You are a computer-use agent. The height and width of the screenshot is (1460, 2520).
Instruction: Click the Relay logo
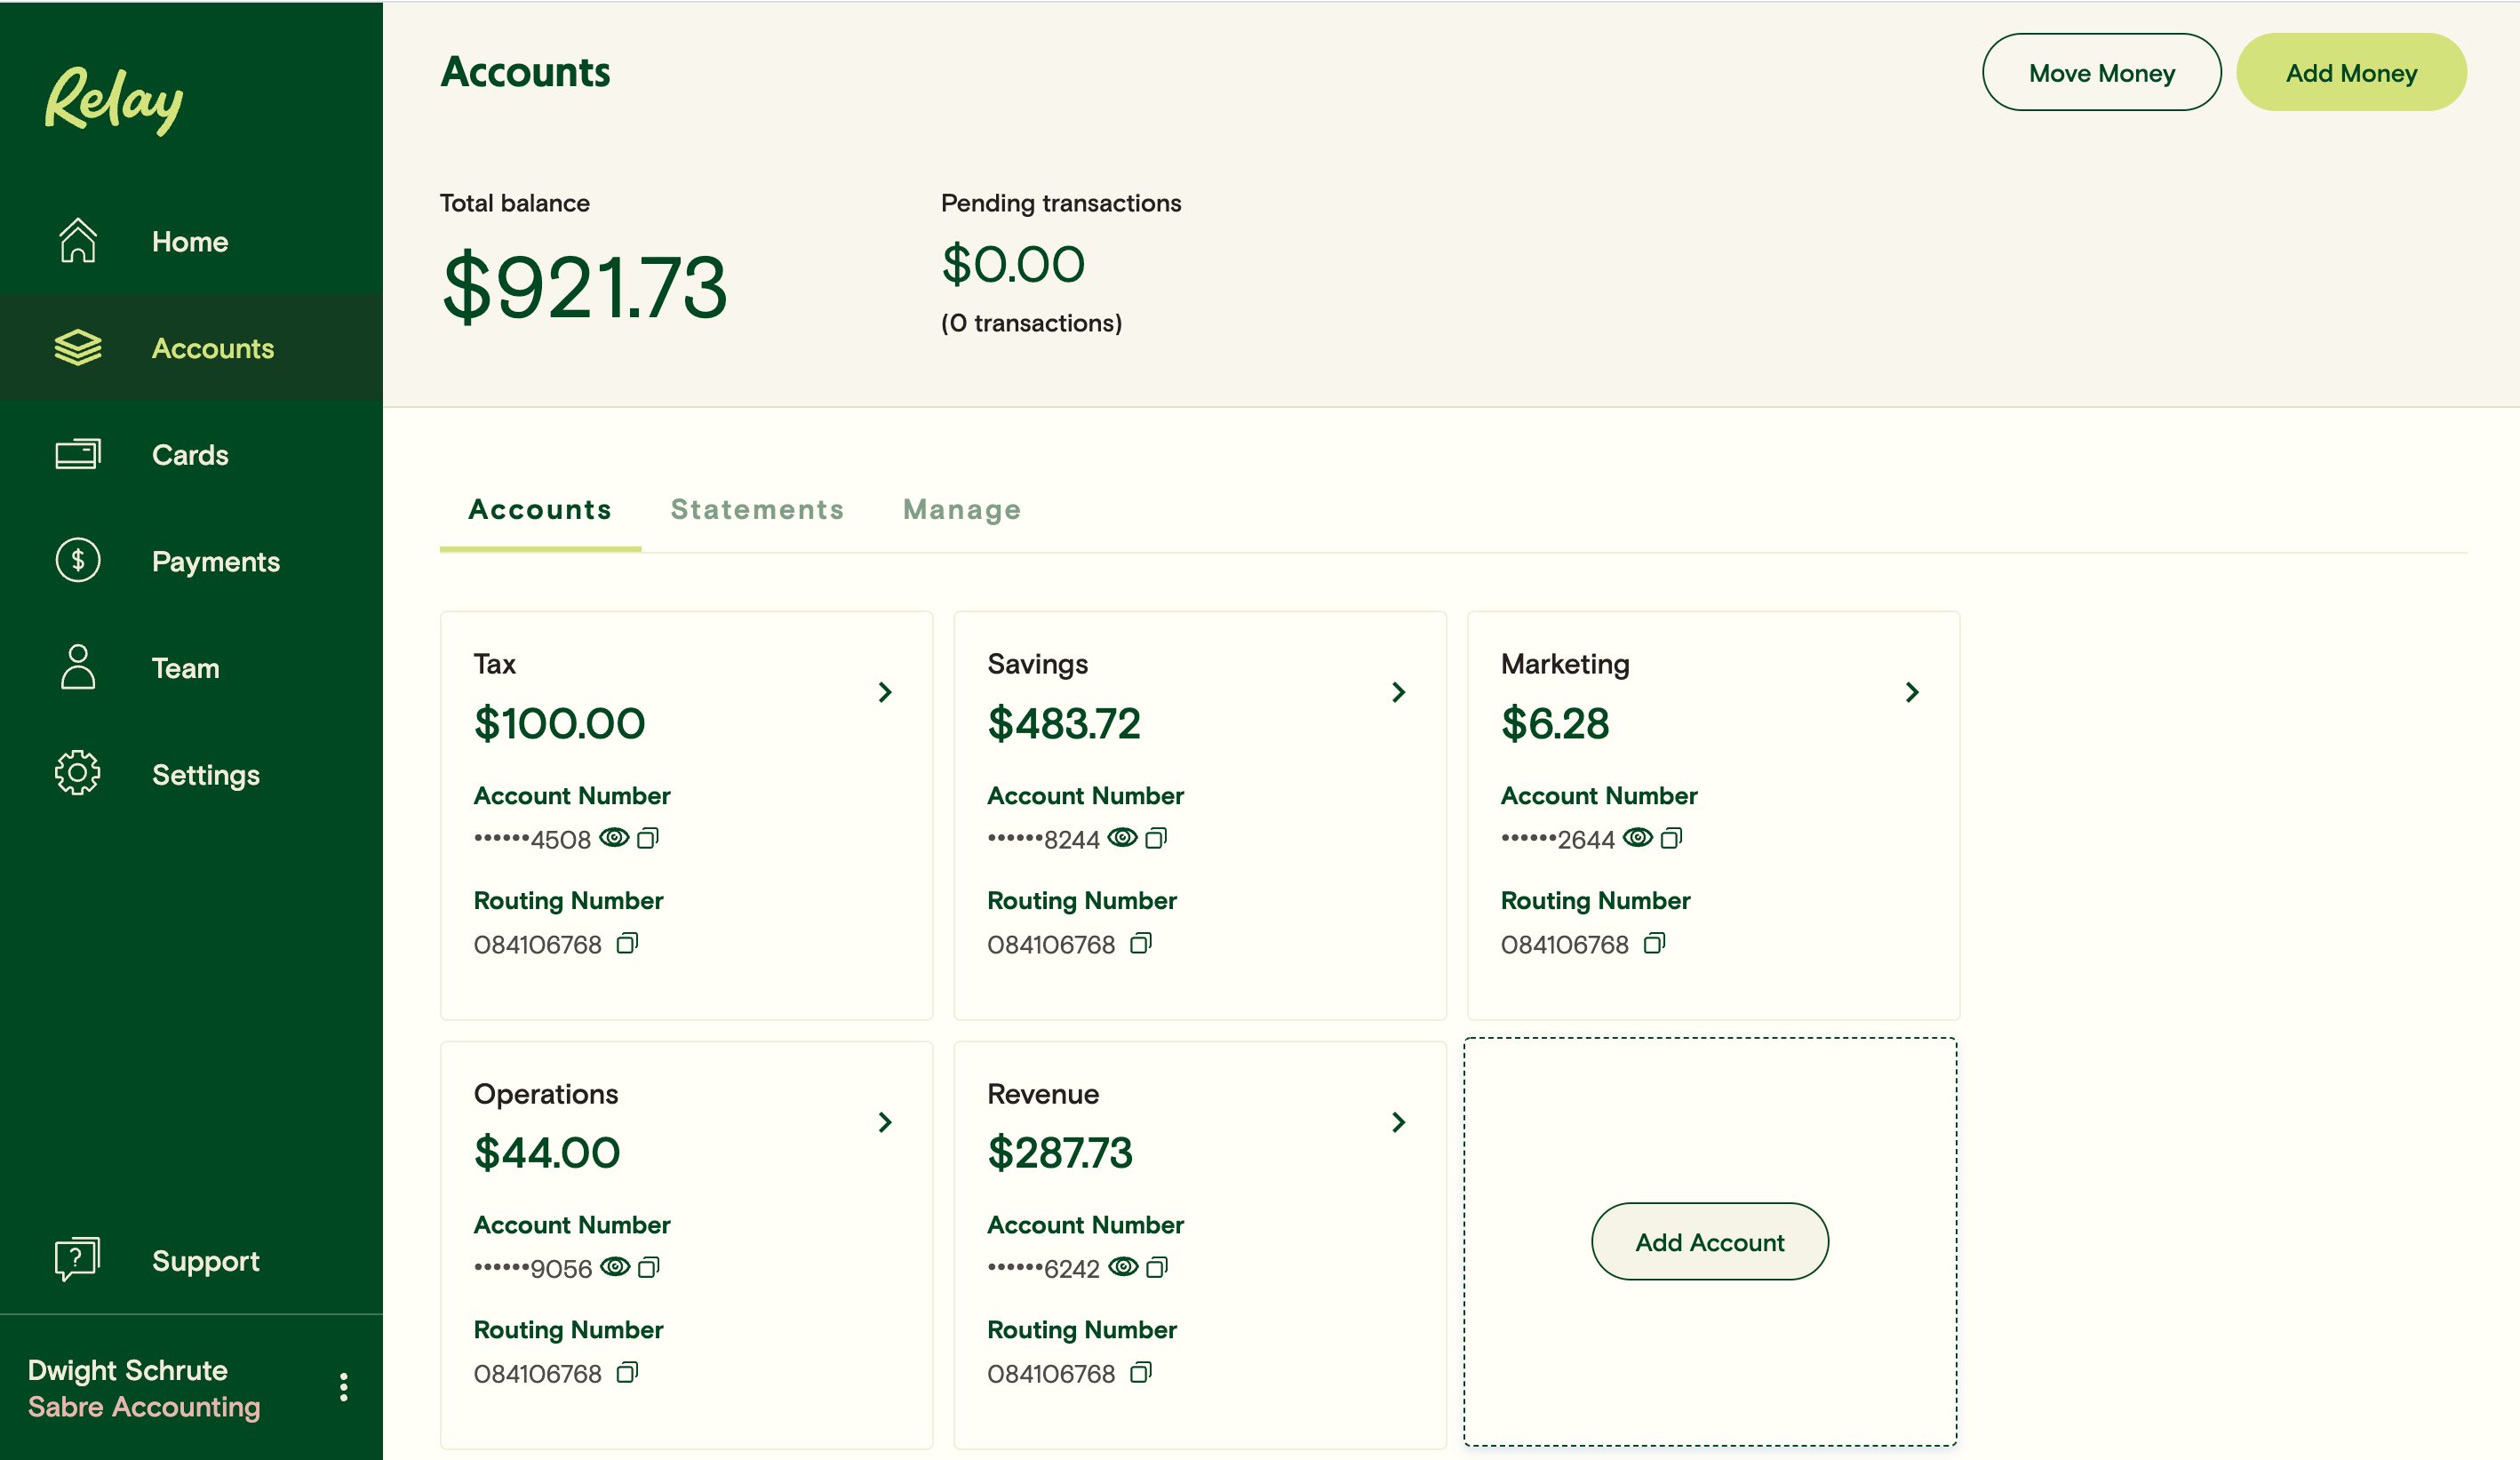point(113,99)
